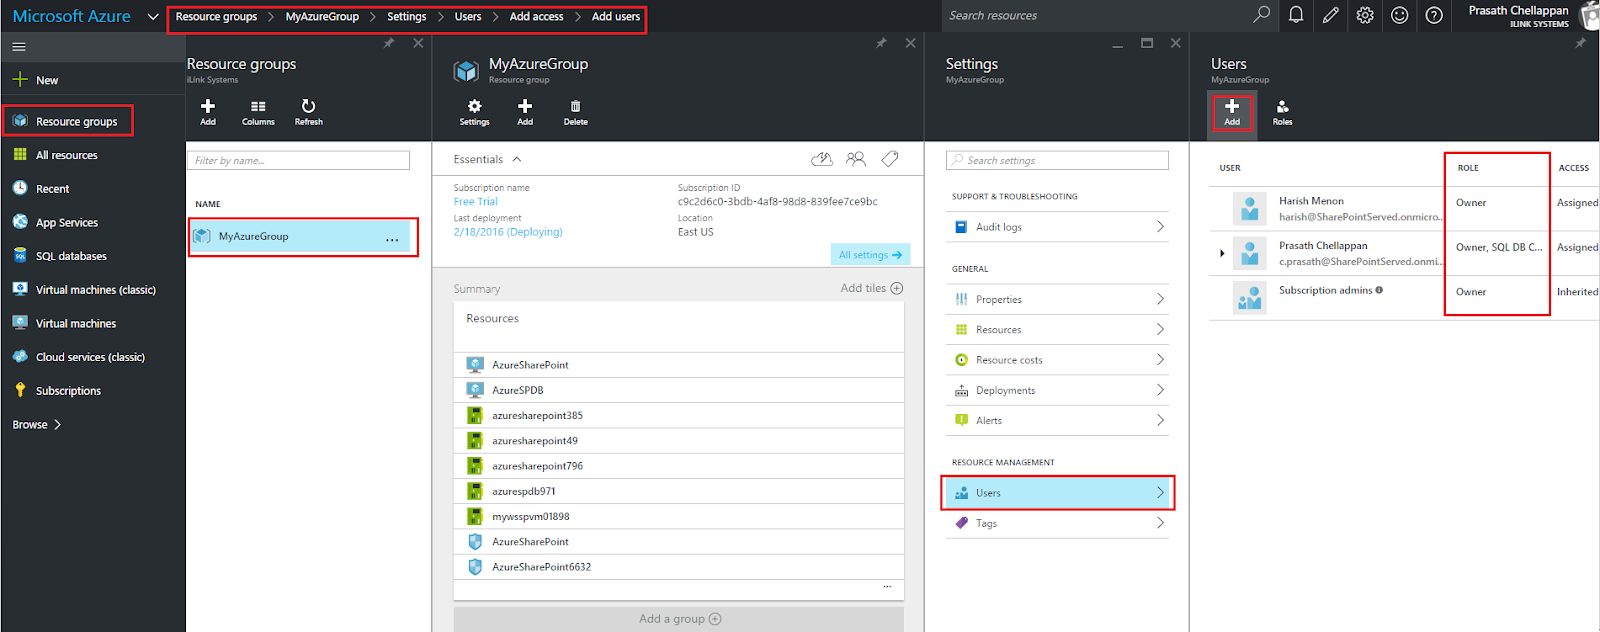Screen dimensions: 1600x632
Task: Click the users icon in Essentials bar
Action: point(856,159)
